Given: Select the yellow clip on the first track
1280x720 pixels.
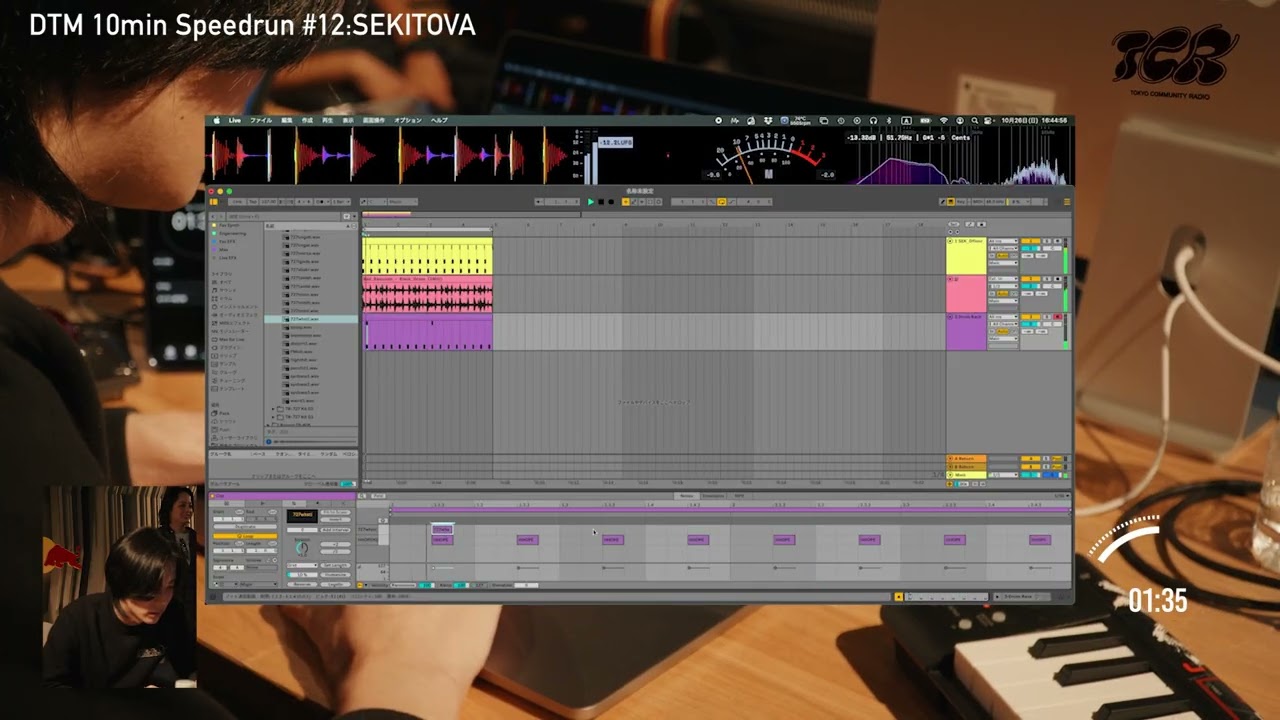Looking at the screenshot, I should (x=428, y=256).
